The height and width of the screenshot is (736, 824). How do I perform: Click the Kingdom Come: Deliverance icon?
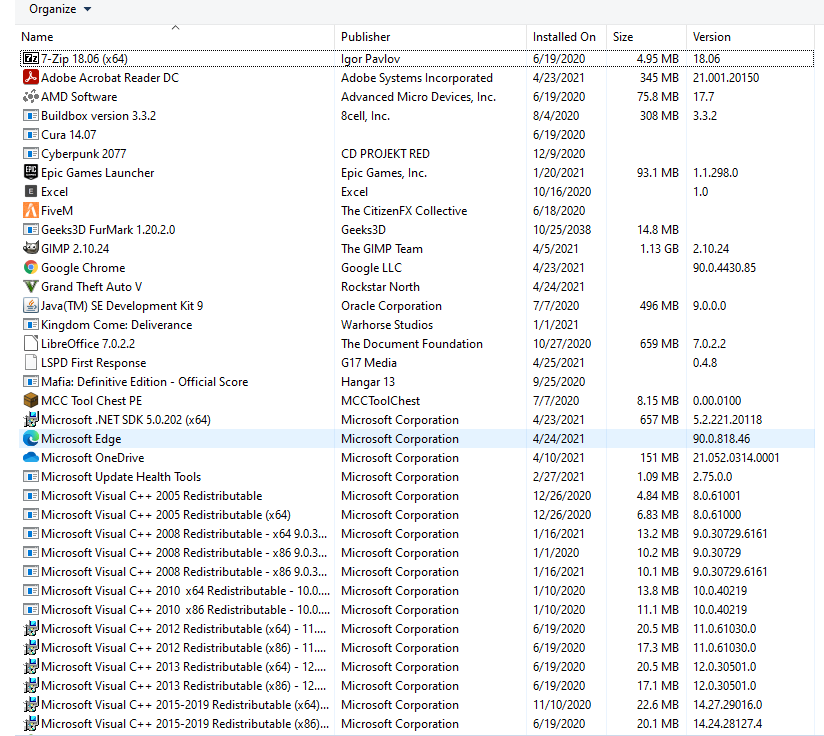pos(31,324)
